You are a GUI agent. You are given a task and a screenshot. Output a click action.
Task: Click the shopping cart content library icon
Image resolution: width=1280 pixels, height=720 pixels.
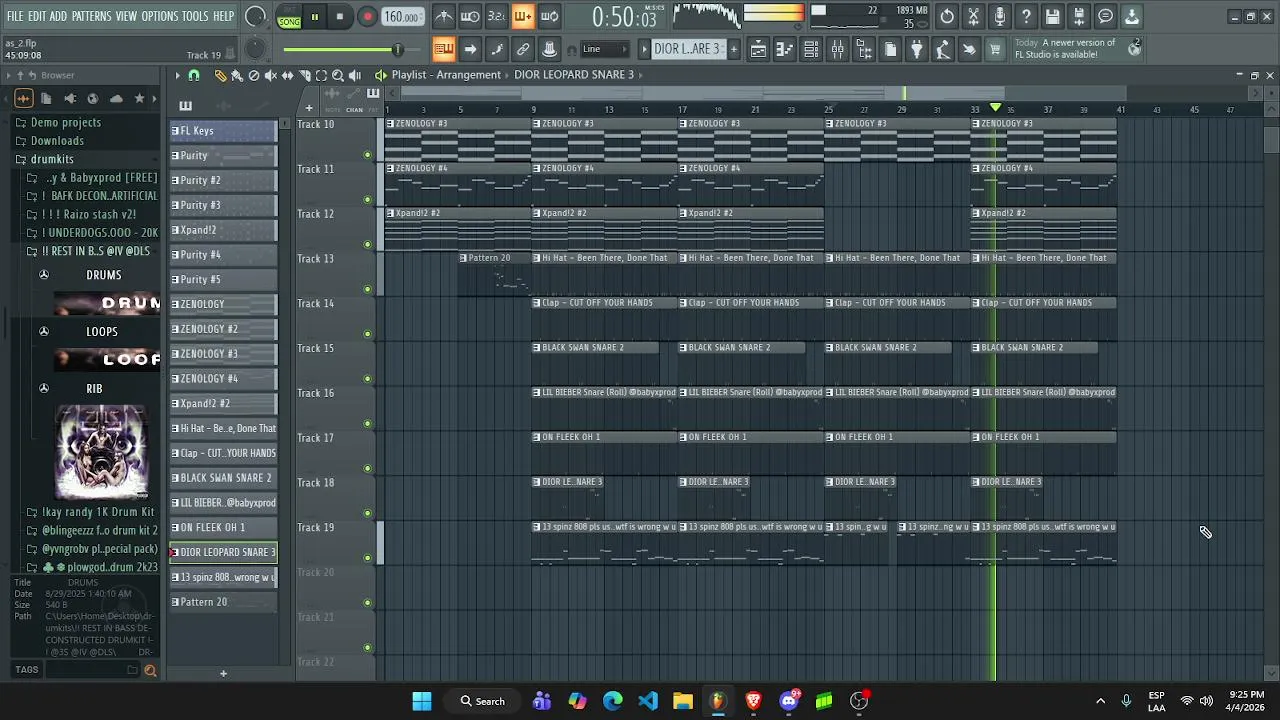coord(995,49)
